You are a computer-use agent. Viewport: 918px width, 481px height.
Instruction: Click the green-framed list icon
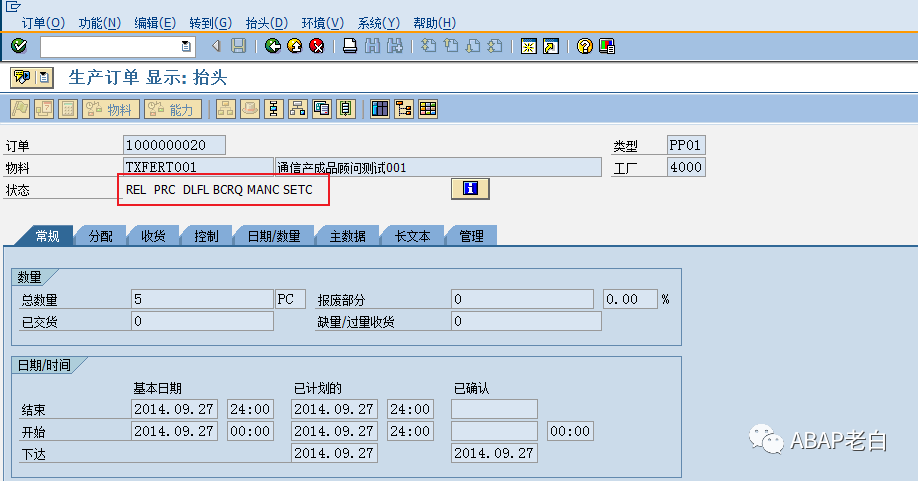tap(345, 109)
